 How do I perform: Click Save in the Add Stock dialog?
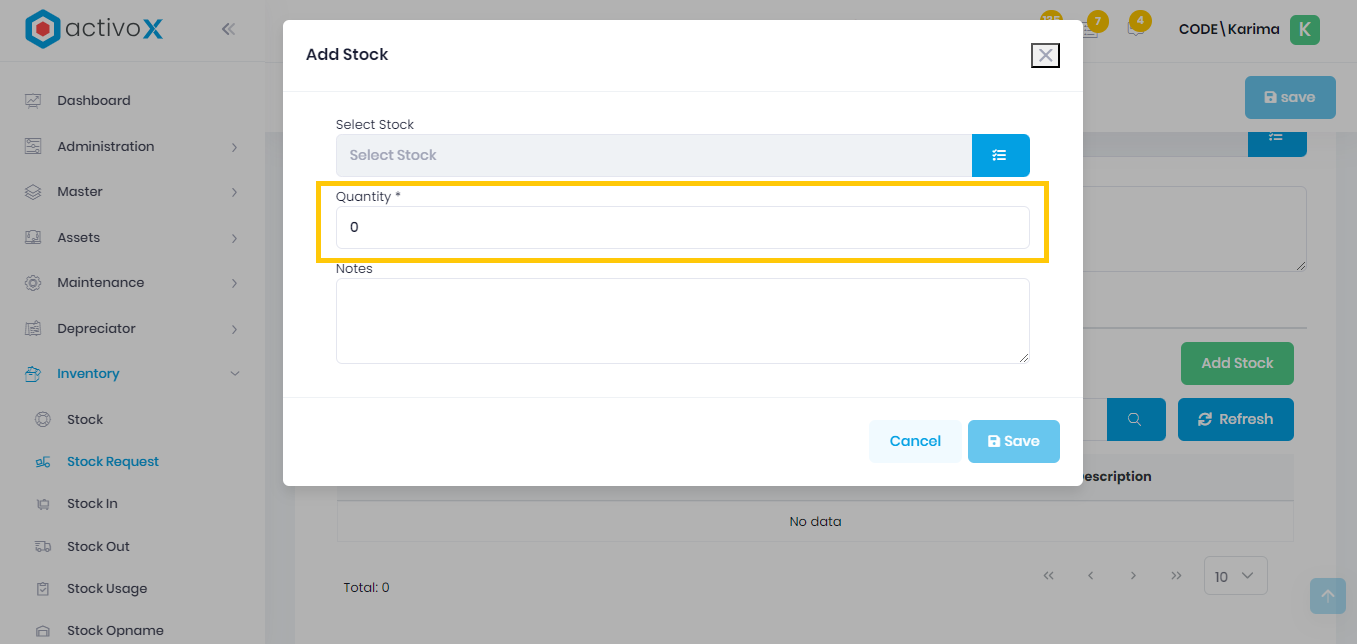[x=1013, y=441]
